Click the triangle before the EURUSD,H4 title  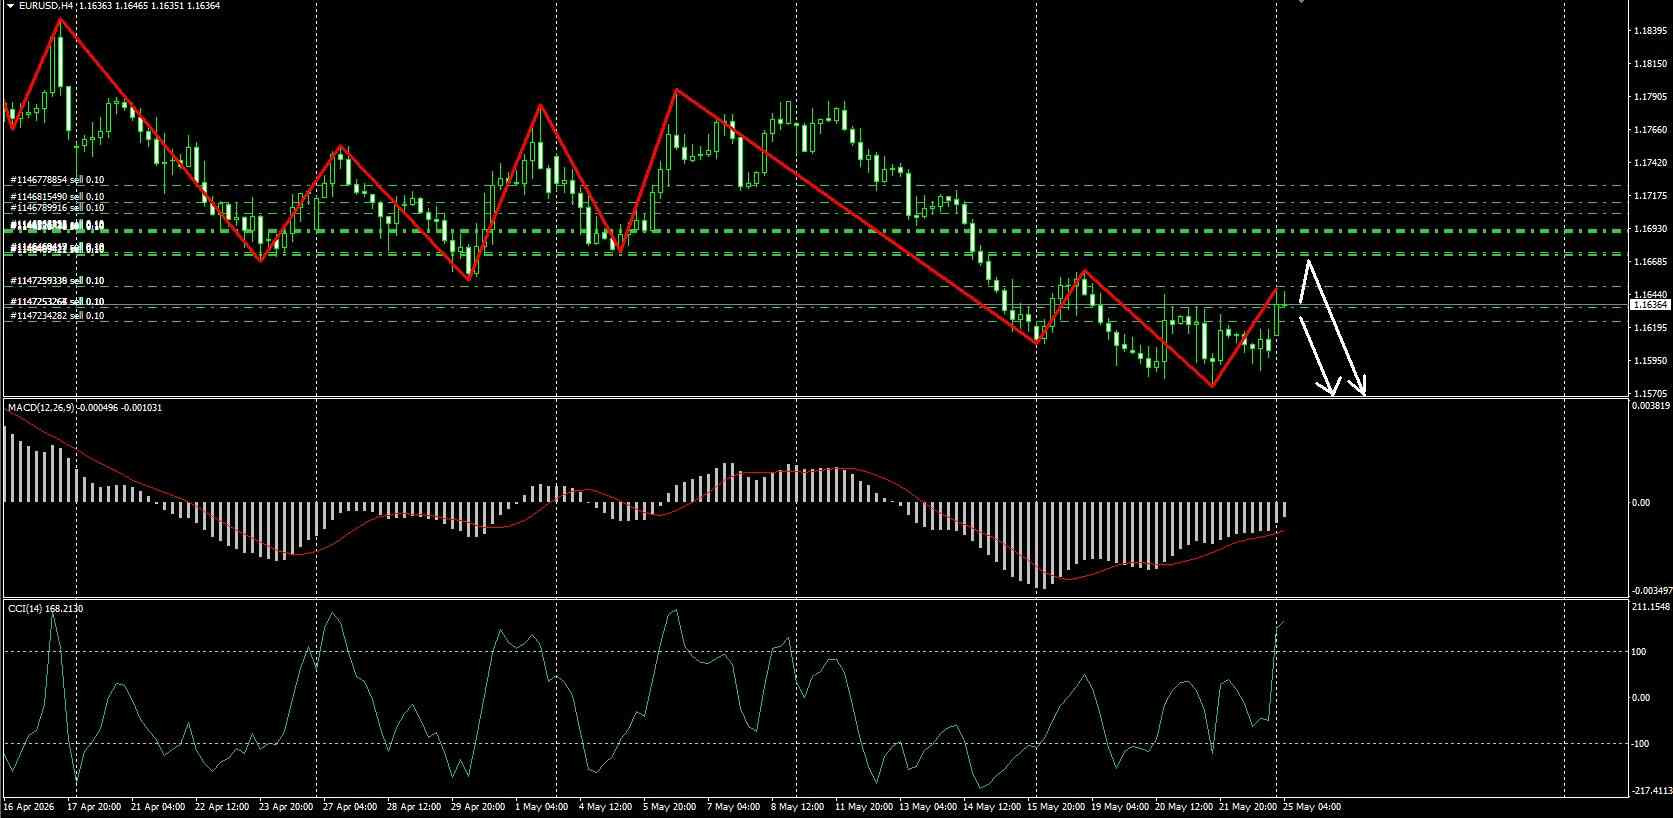point(10,6)
